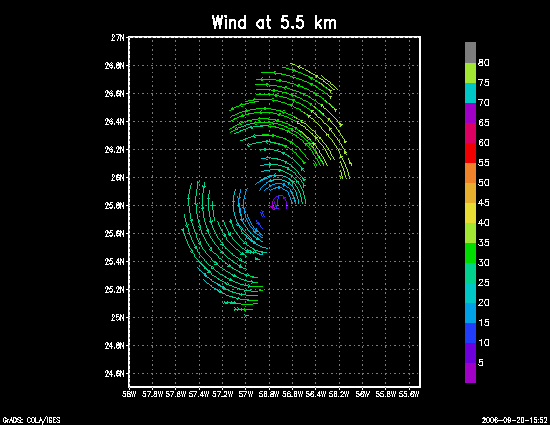Select the pink band between 60 and 65

coord(470,133)
